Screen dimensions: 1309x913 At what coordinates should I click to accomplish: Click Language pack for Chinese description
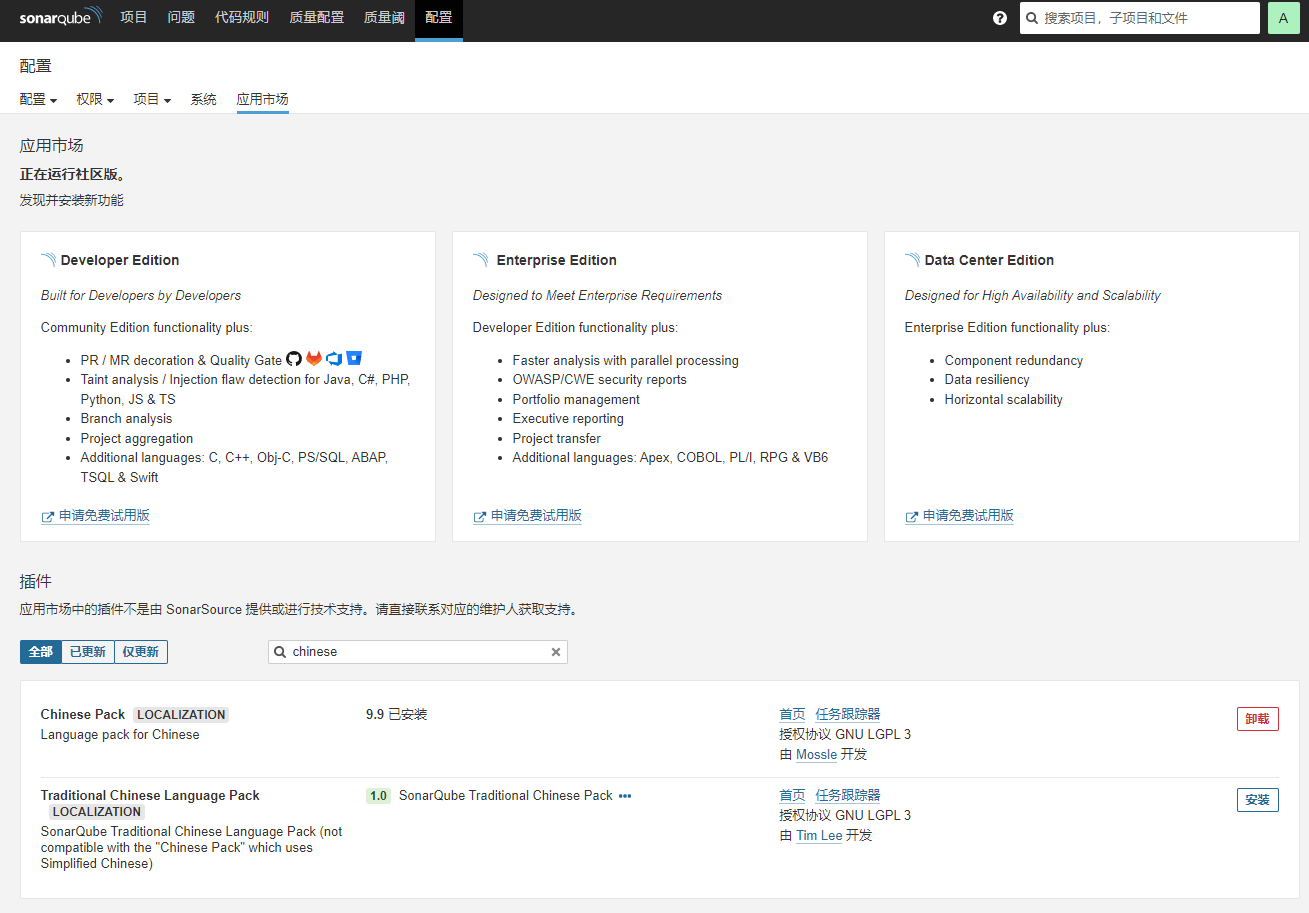coord(120,735)
